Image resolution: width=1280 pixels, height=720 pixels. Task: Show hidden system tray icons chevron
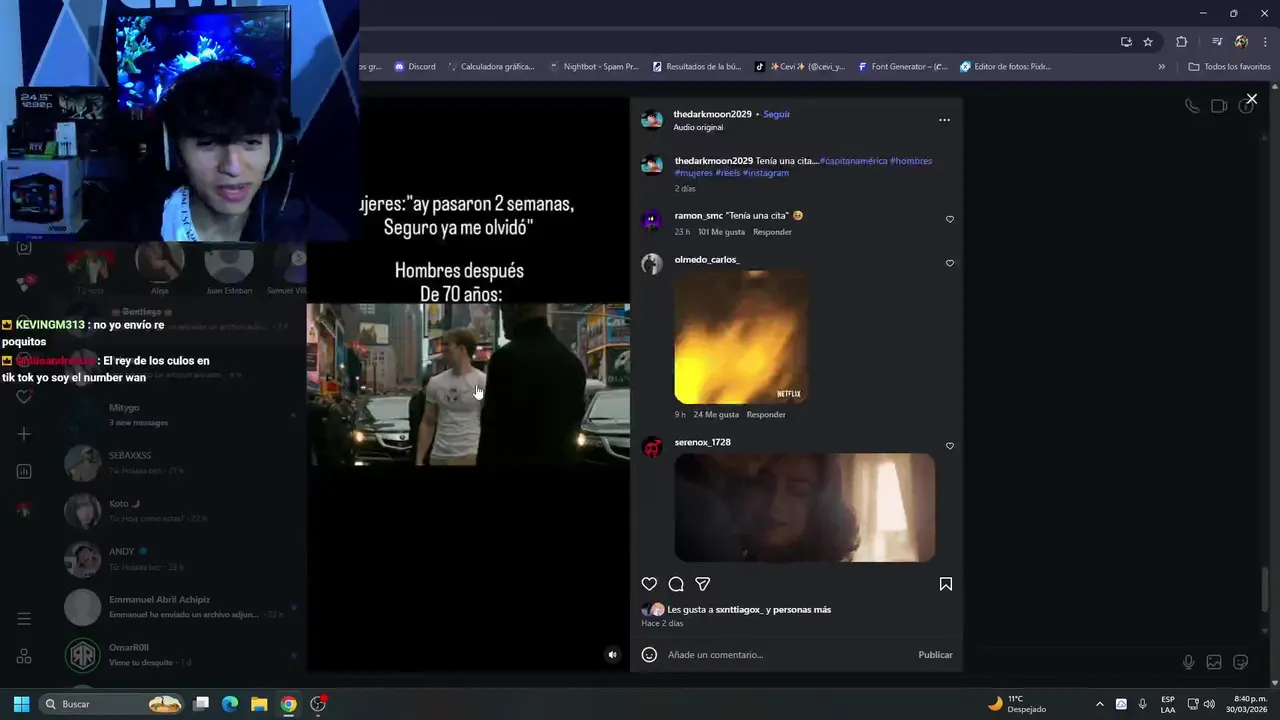coord(1100,704)
